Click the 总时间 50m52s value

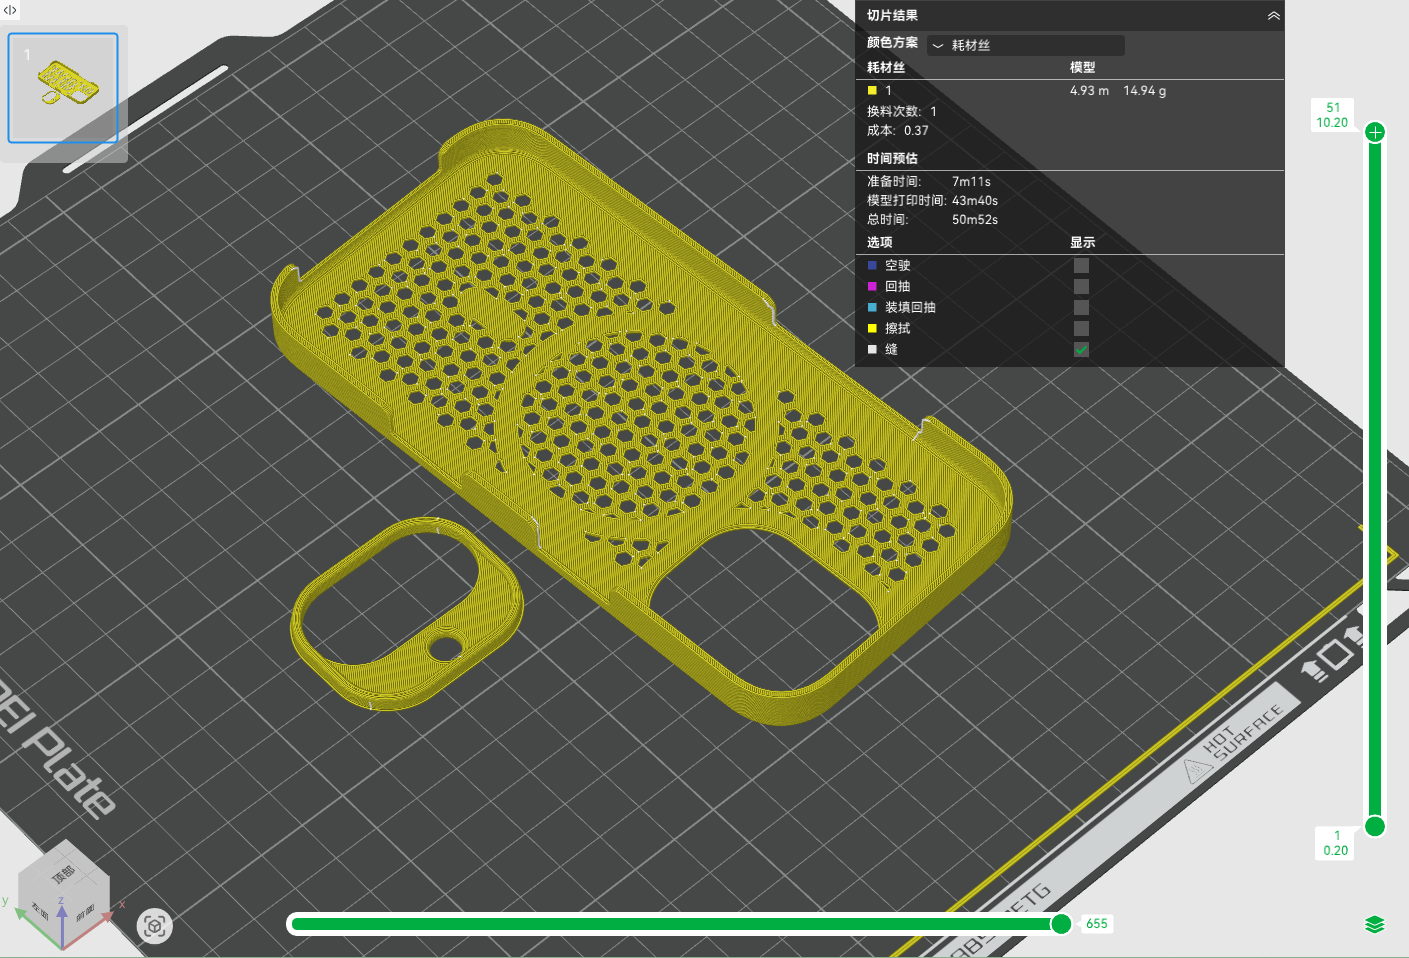coord(975,220)
